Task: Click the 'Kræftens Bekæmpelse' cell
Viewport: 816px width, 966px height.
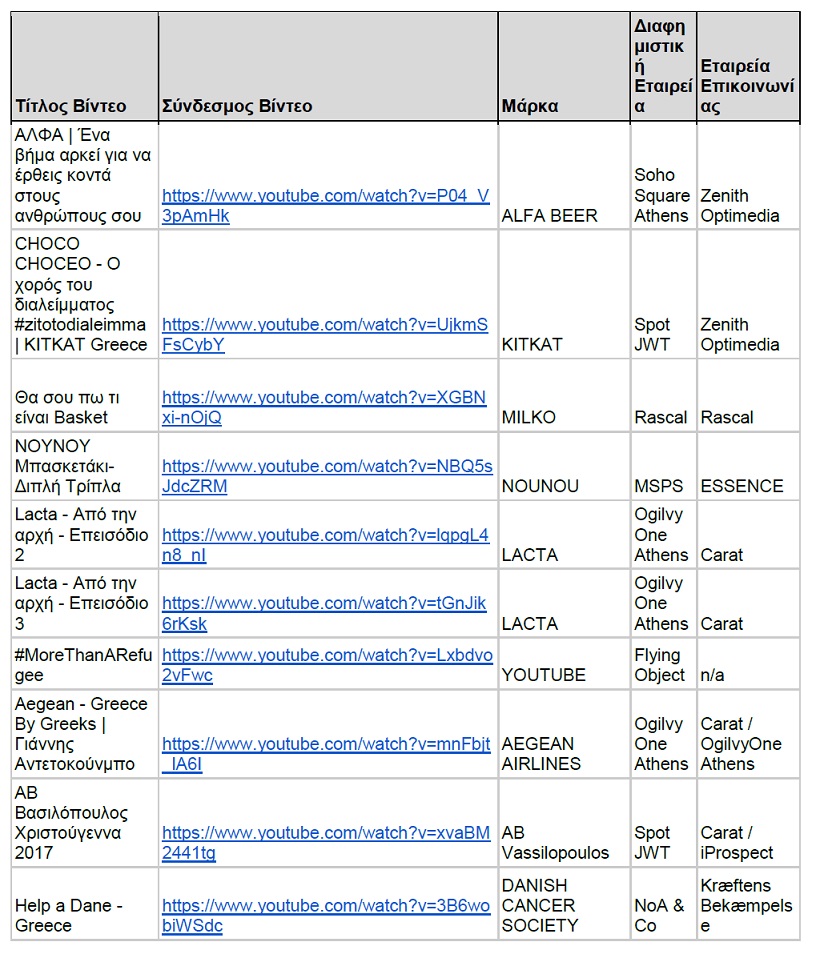Action: 746,906
